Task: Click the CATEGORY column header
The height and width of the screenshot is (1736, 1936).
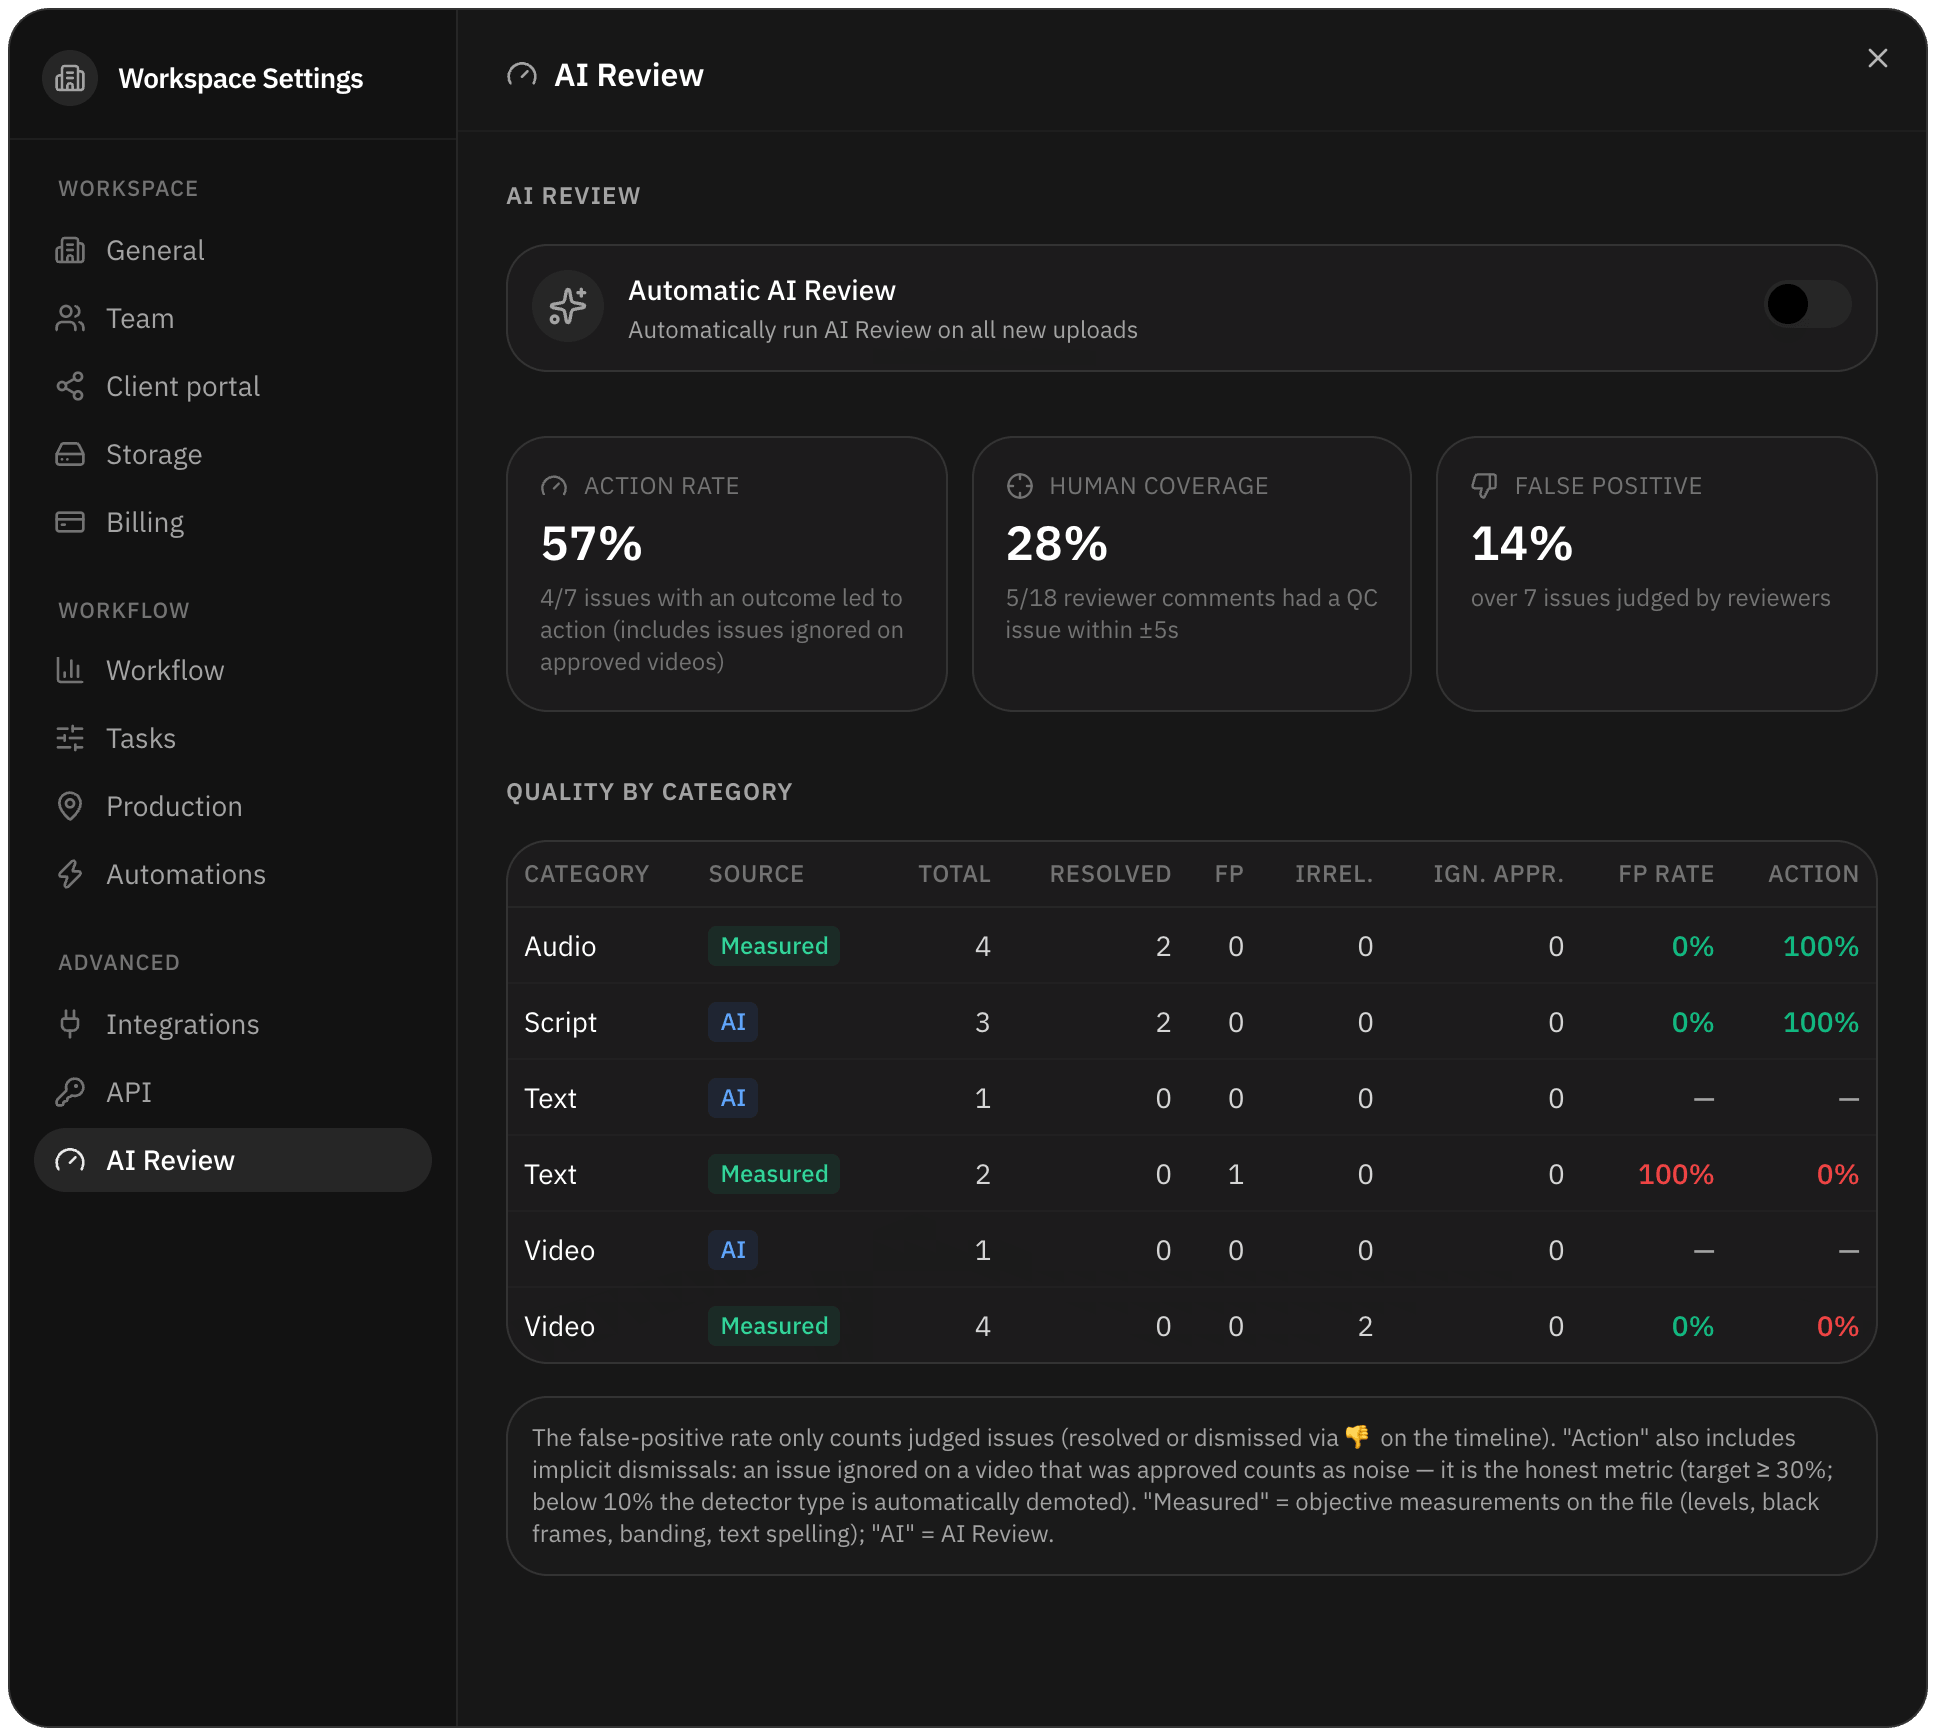Action: (587, 874)
